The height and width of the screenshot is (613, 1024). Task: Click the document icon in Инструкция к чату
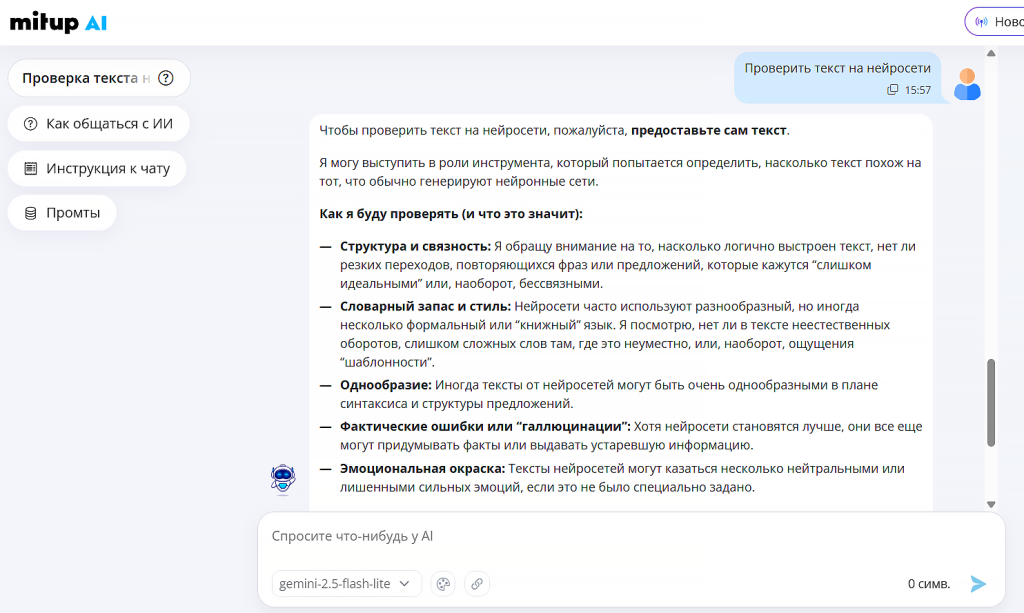31,168
